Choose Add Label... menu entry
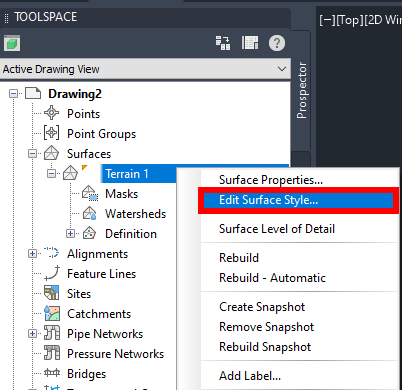Viewport: 402px width, 390px height. pos(299,376)
